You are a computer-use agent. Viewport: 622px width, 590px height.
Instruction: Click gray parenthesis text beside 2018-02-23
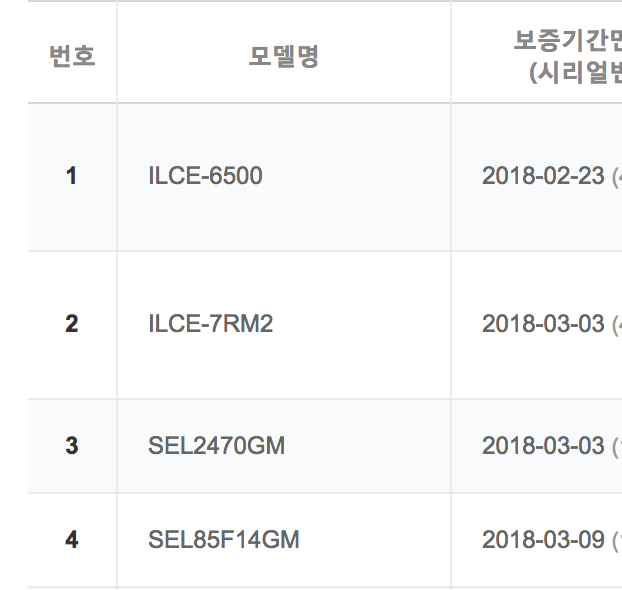coord(616,177)
